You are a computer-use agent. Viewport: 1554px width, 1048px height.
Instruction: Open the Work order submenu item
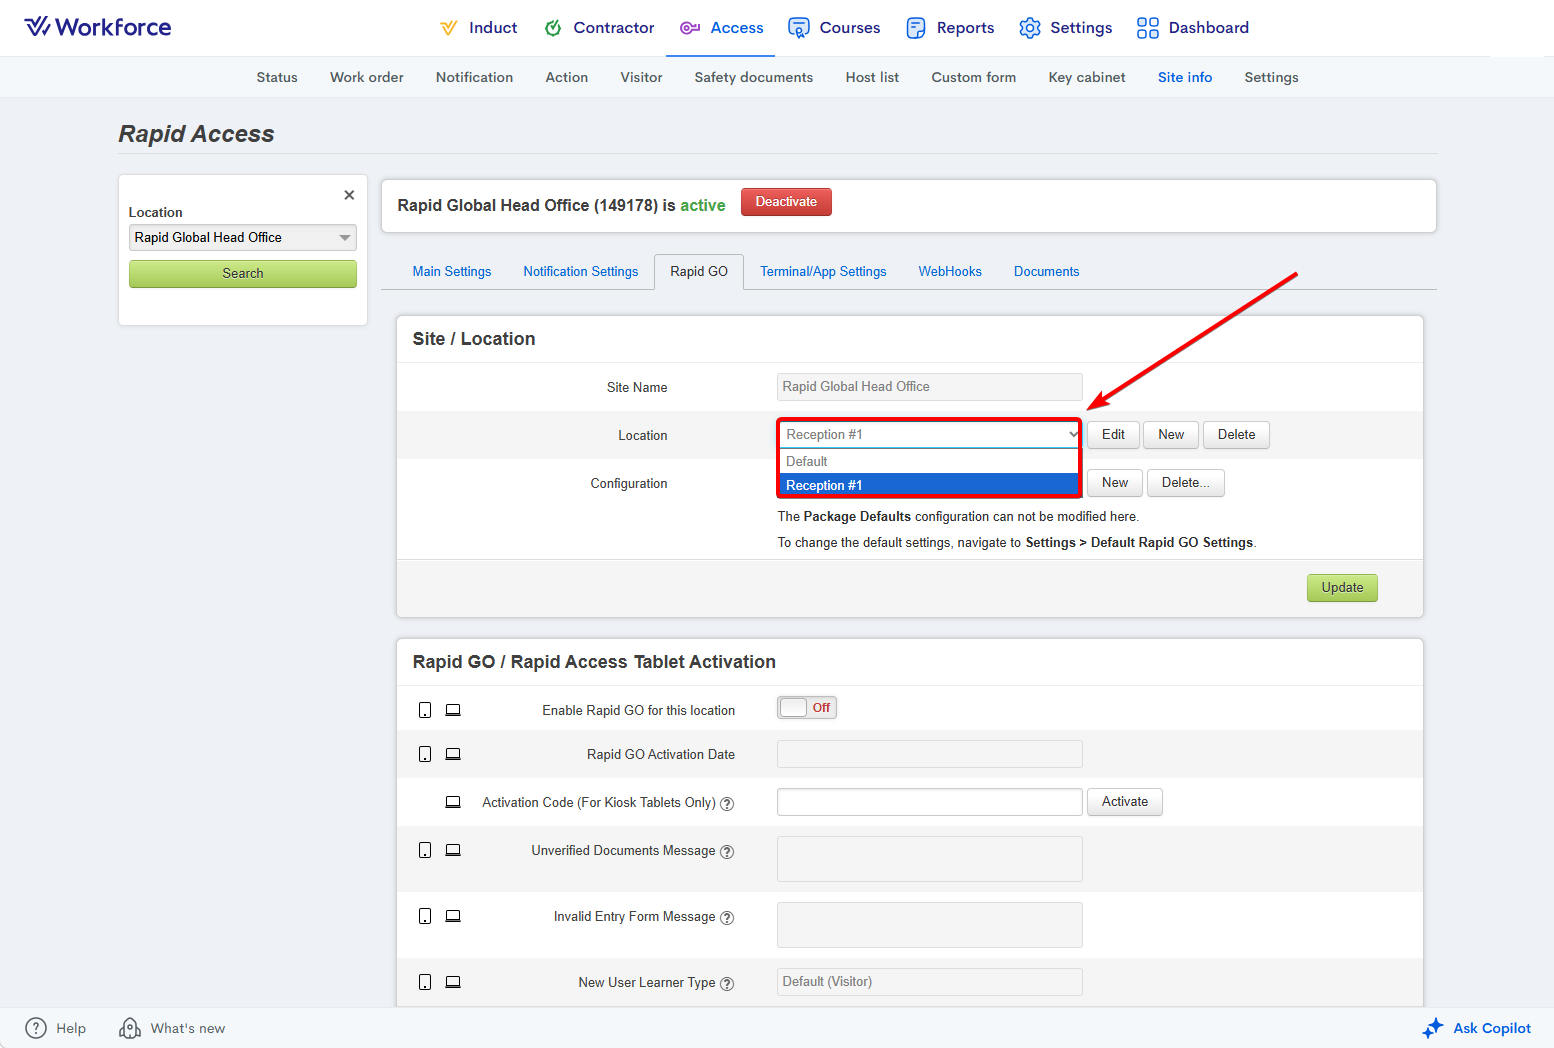[367, 77]
